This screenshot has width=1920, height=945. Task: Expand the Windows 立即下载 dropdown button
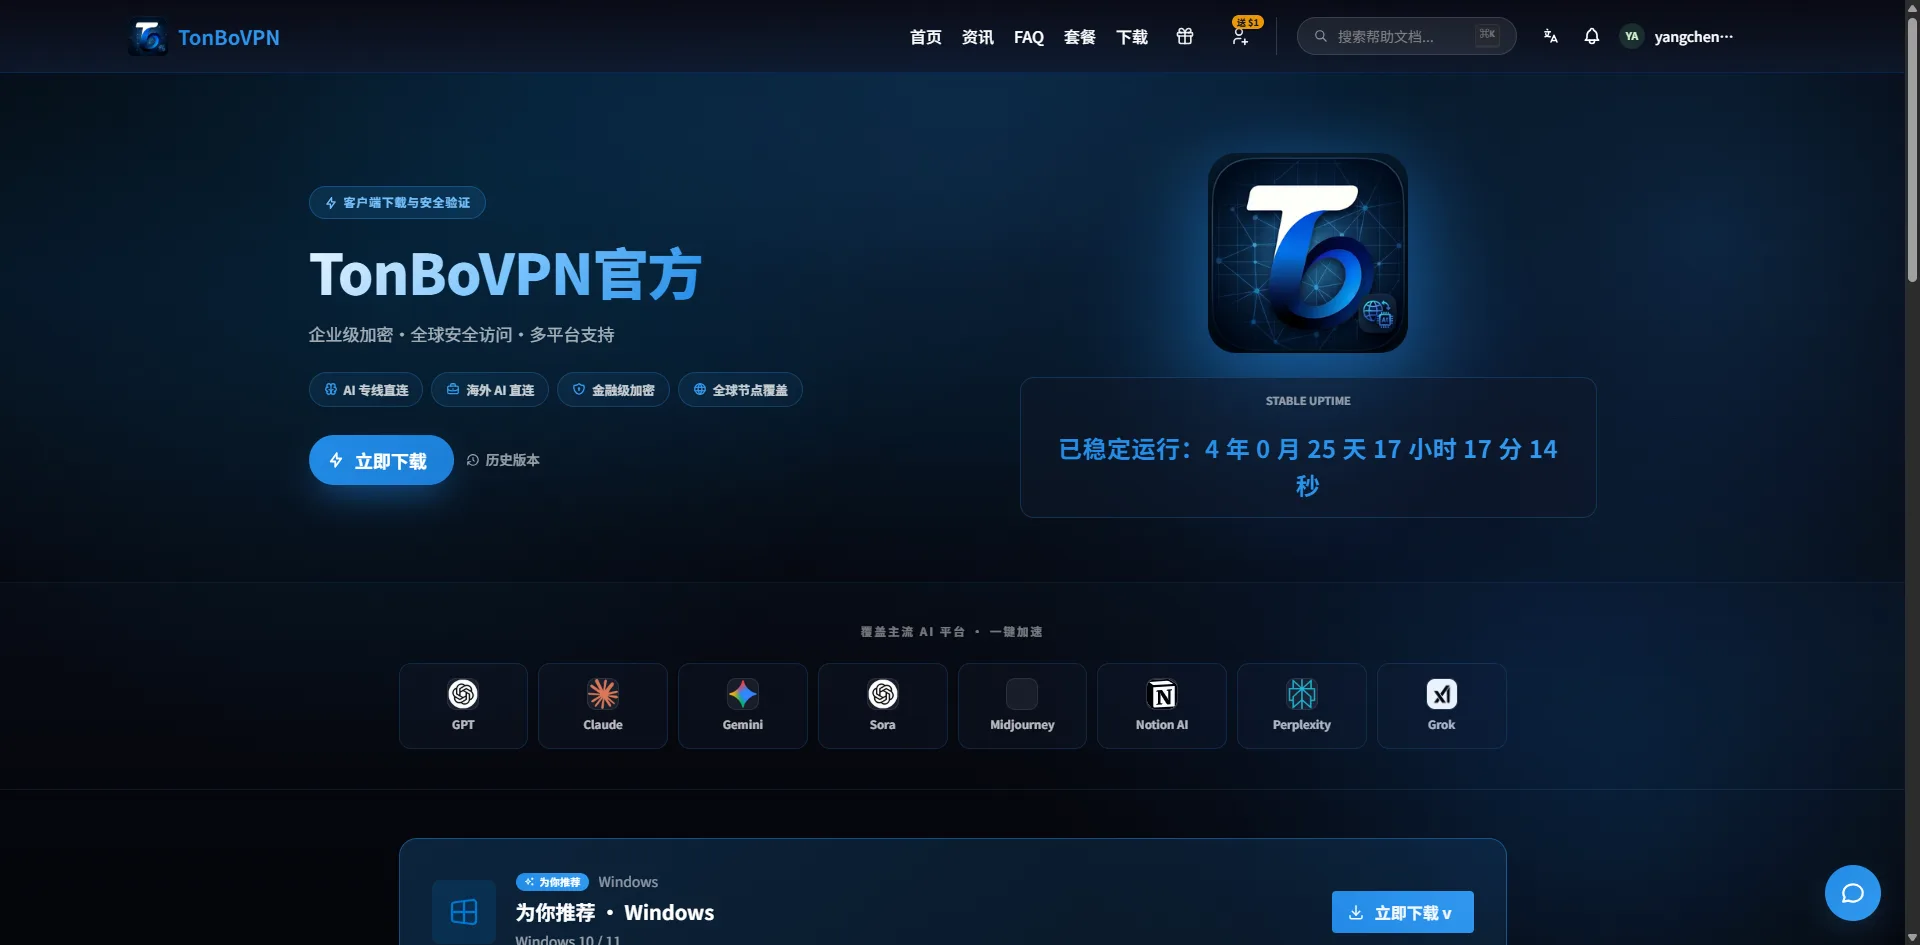1402,912
